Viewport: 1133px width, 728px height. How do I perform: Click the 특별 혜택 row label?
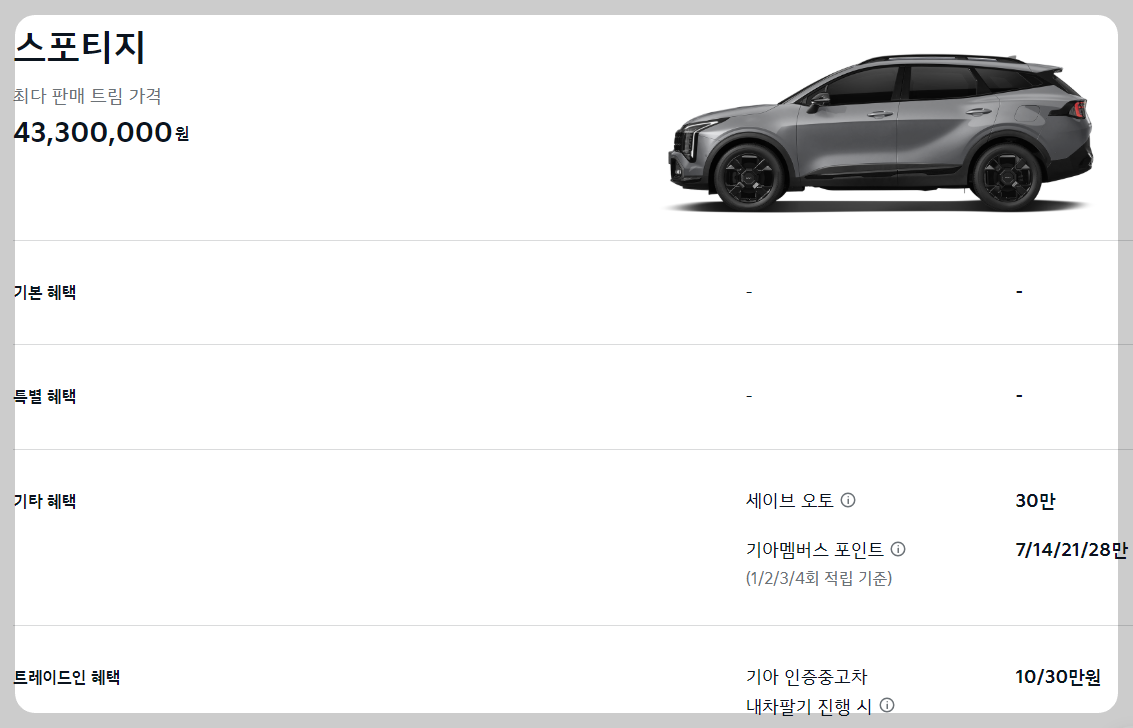(45, 396)
